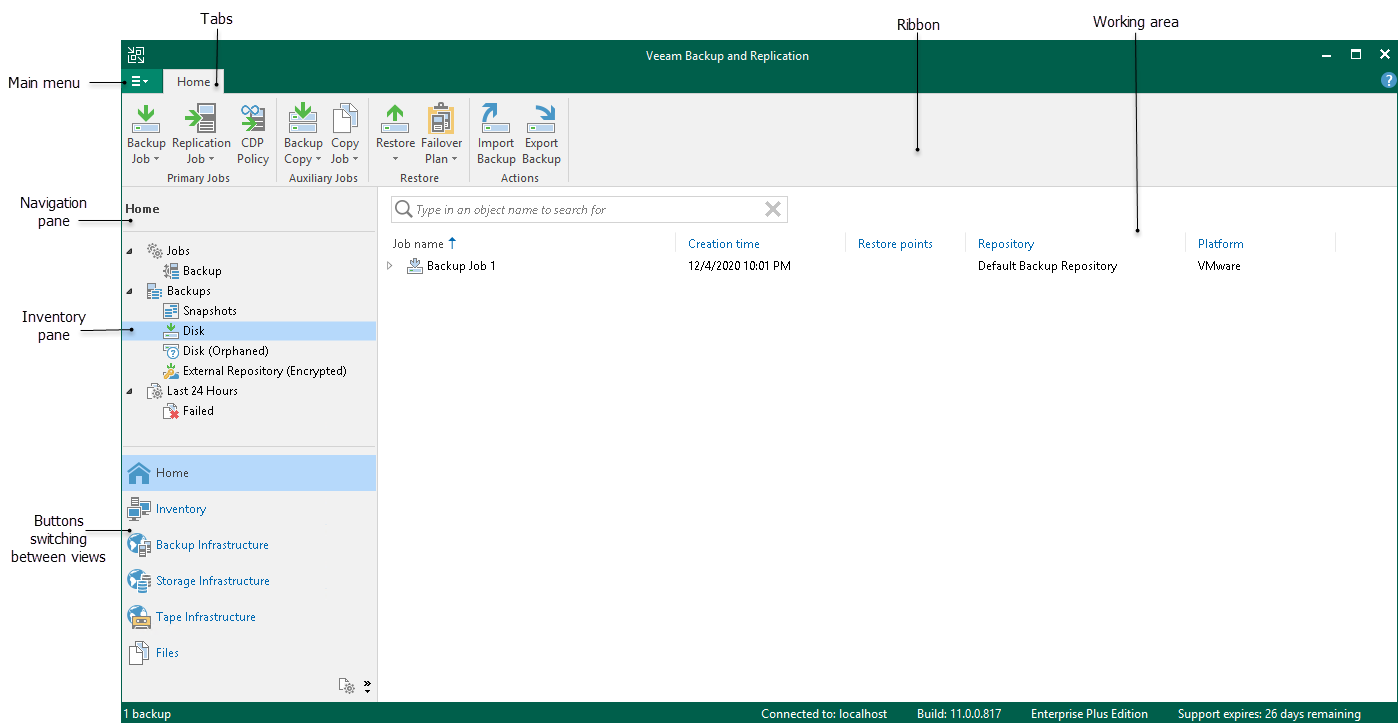This screenshot has width=1398, height=723.
Task: Click the VMware platform cell
Action: tap(1219, 266)
